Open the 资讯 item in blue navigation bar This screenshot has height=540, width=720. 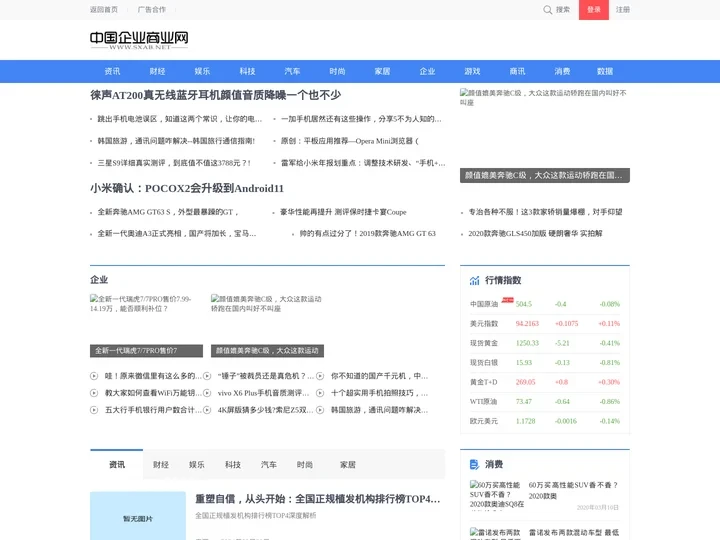112,71
